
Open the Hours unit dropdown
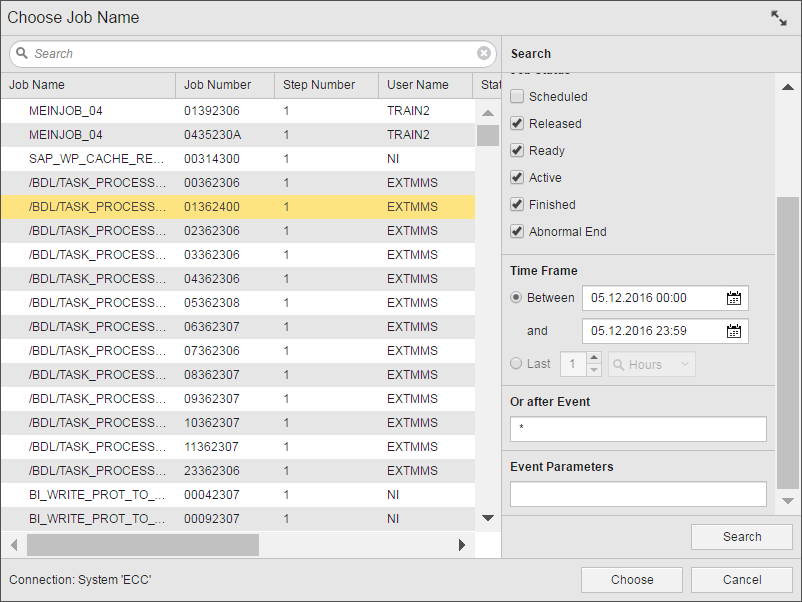tap(651, 365)
